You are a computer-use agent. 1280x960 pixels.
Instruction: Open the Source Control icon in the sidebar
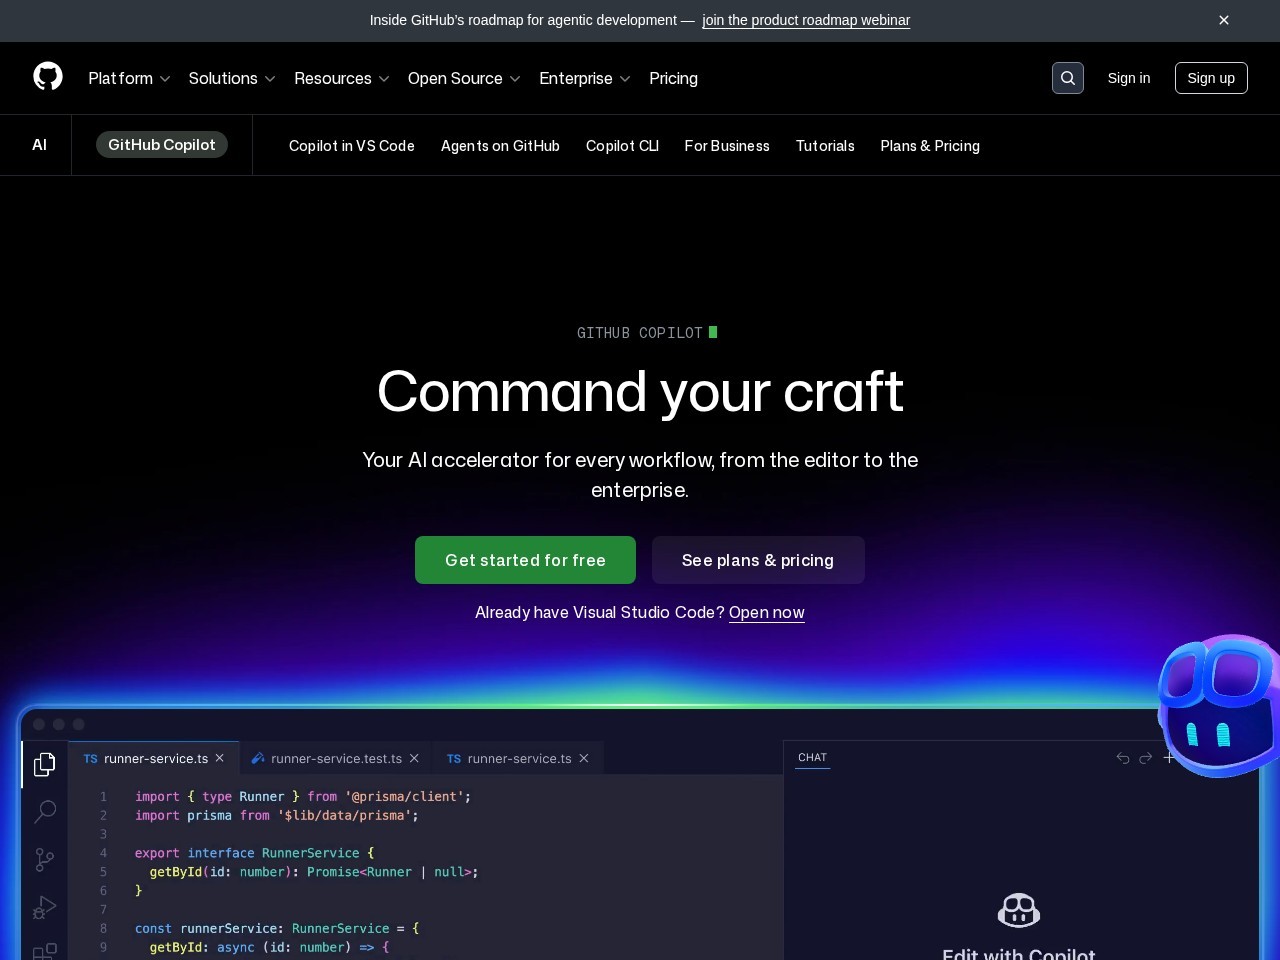click(x=44, y=860)
